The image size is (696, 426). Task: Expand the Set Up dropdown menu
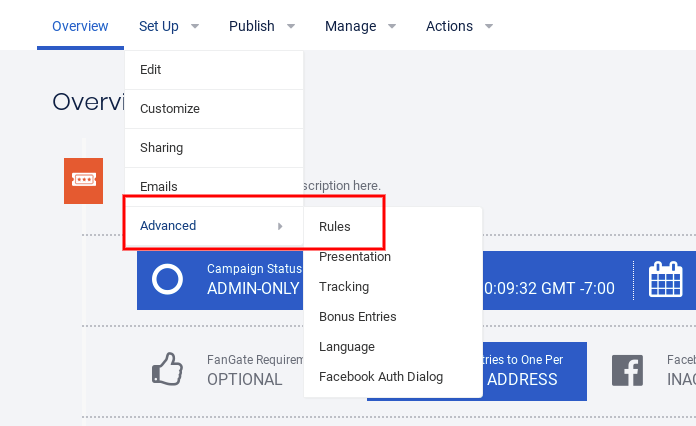[x=168, y=26]
